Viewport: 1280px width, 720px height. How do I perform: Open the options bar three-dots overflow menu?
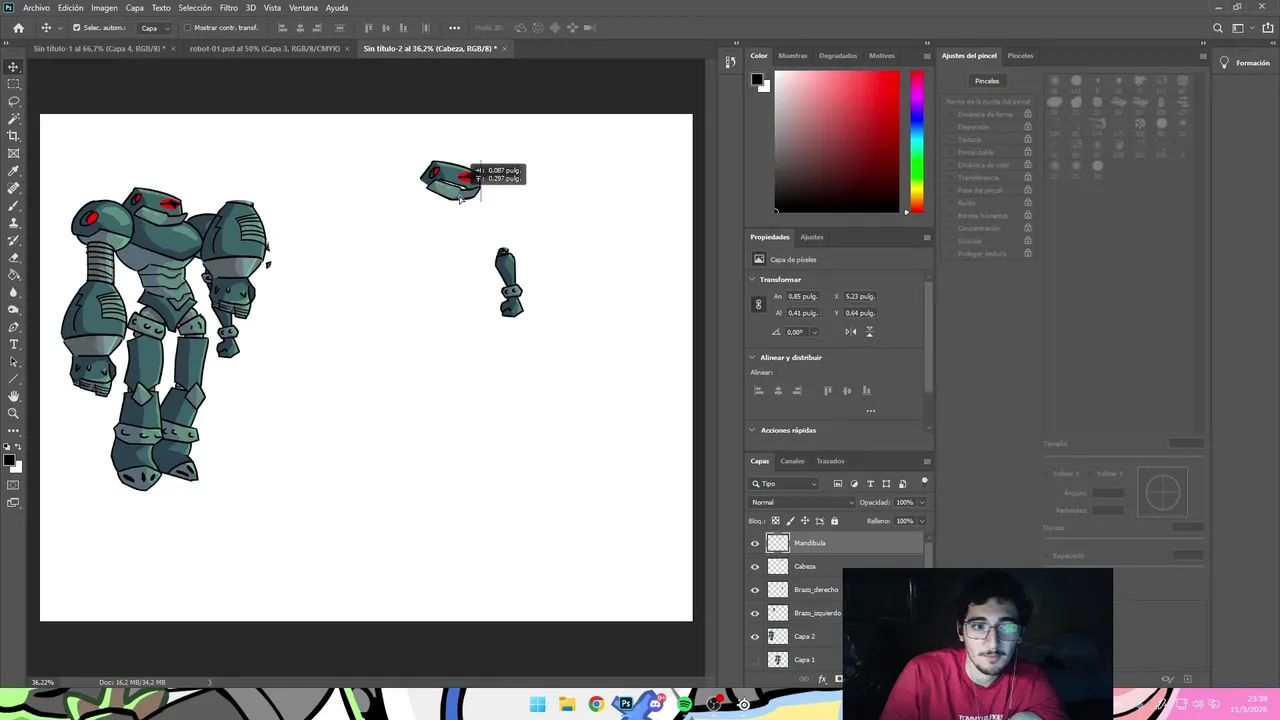tap(454, 28)
